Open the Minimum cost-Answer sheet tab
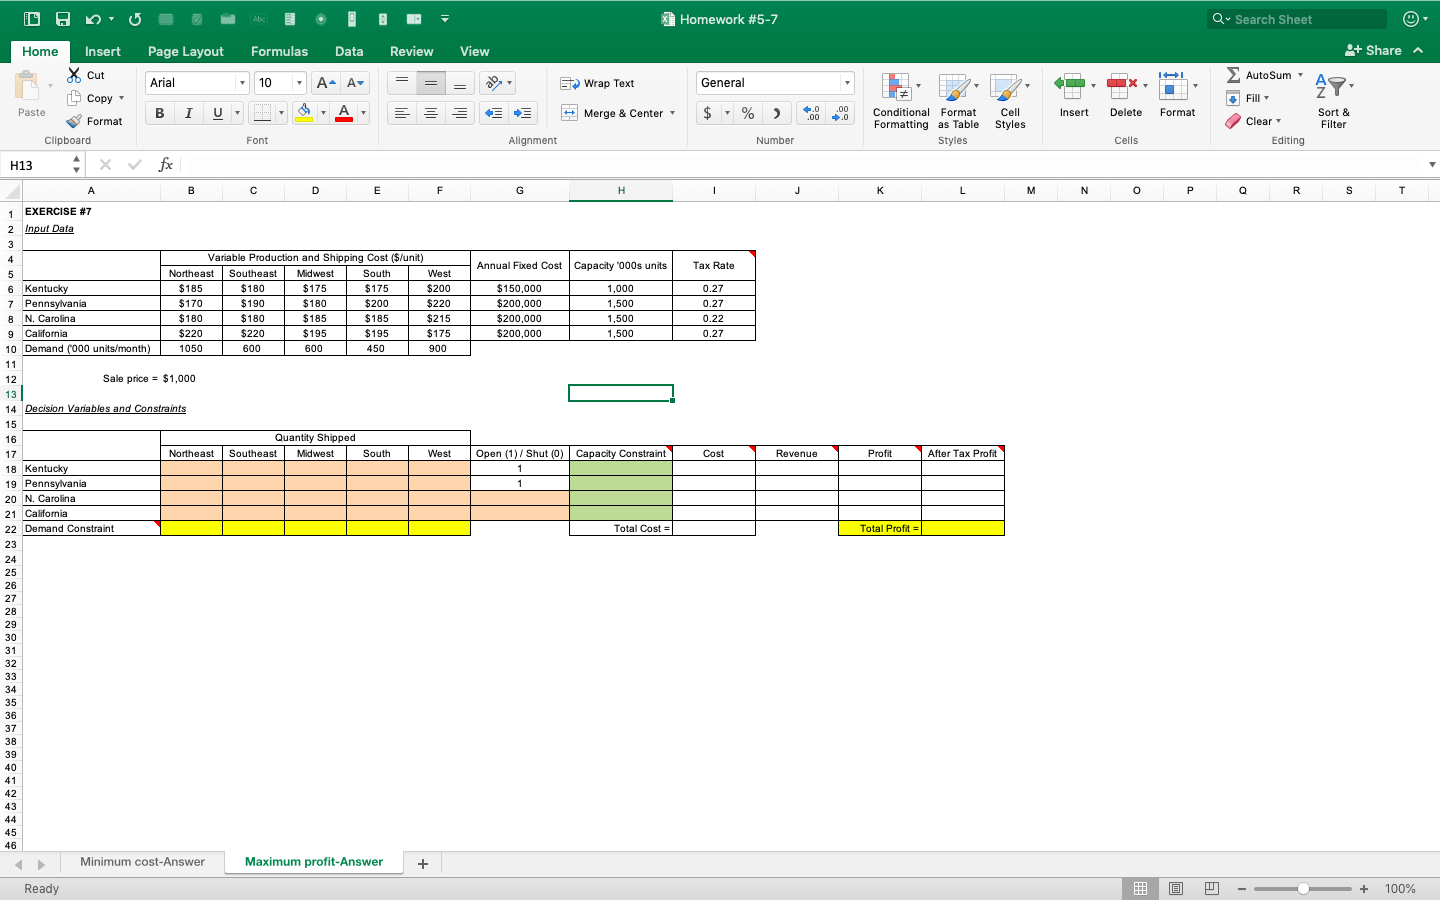 [x=142, y=861]
